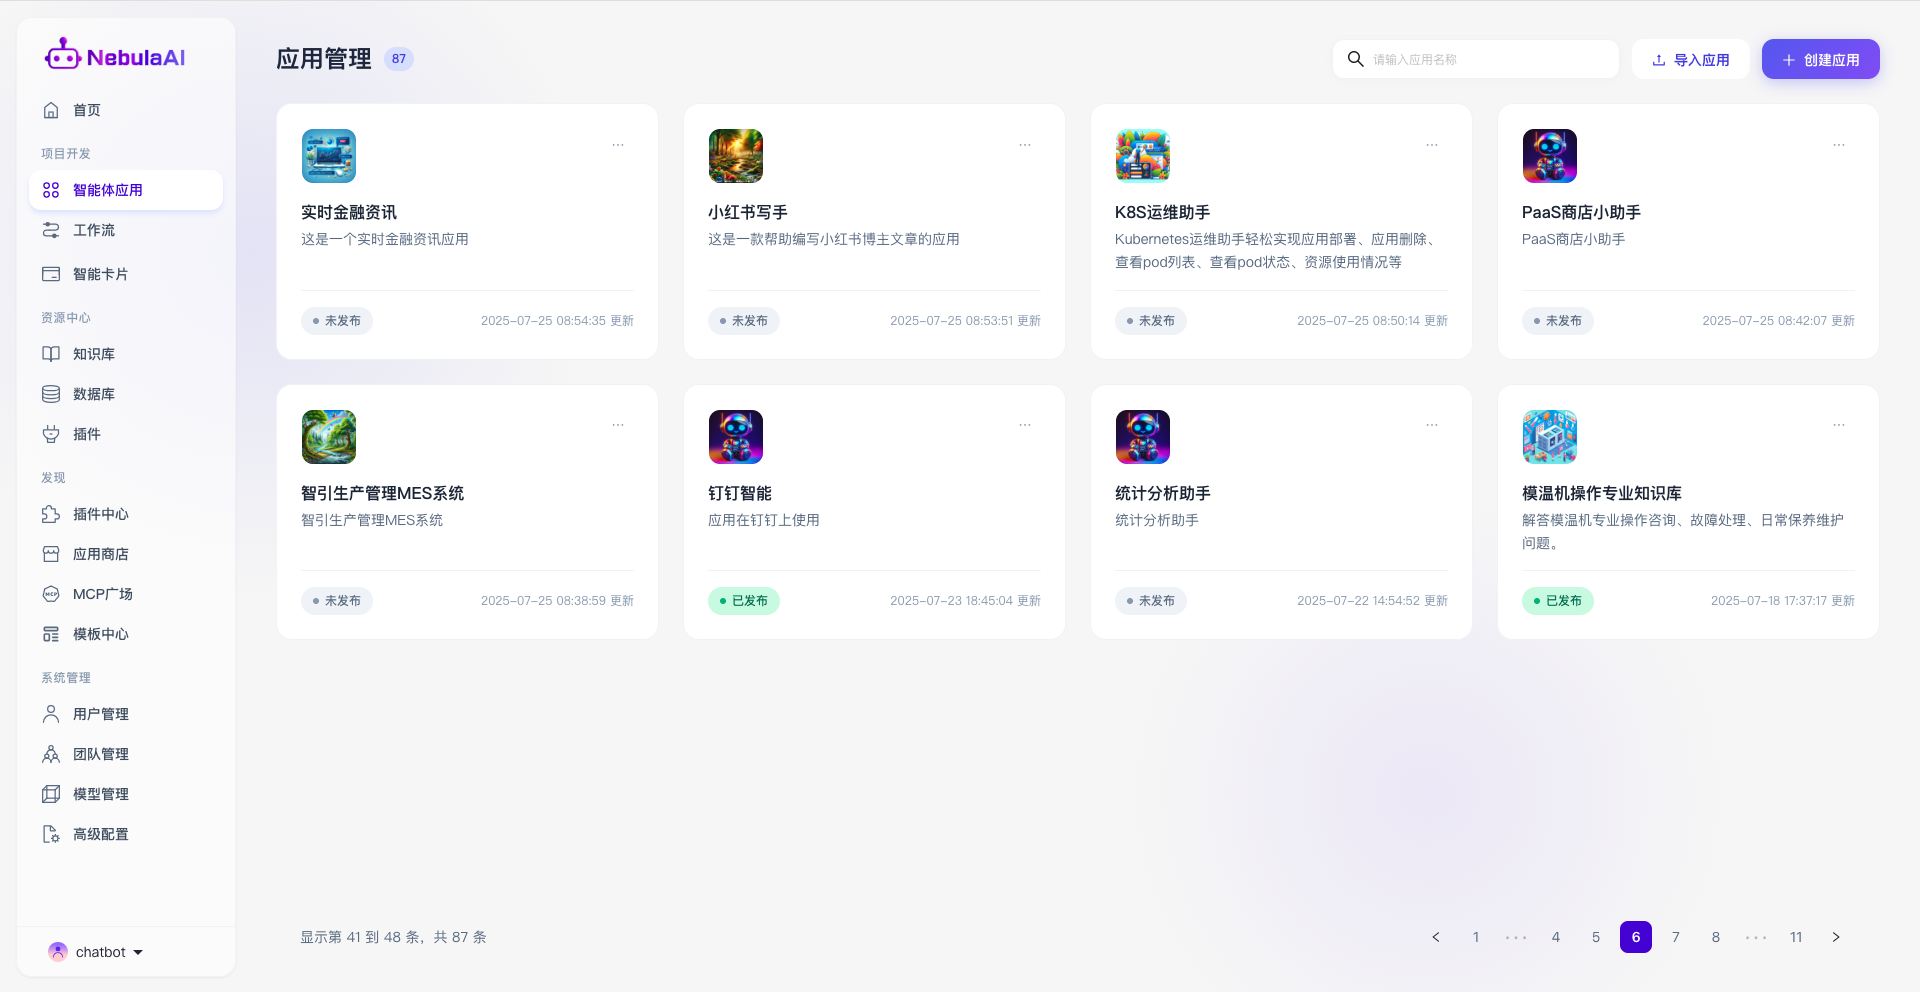Open 知识库 knowledge base icon

51,354
